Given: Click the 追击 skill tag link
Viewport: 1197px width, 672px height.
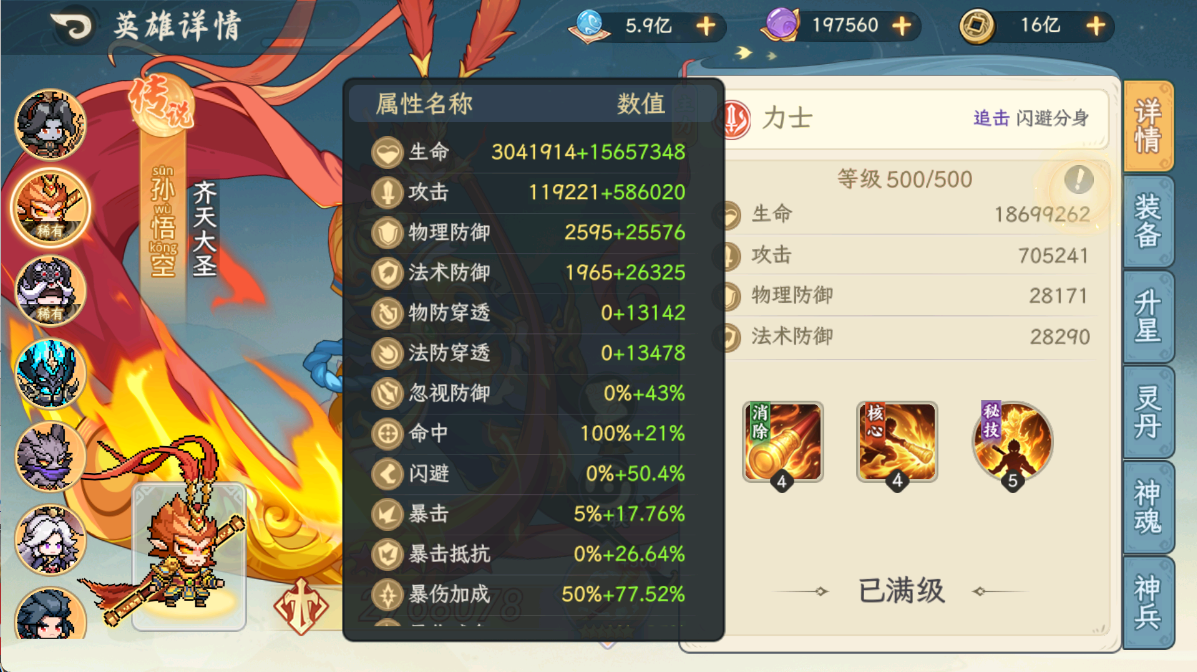Looking at the screenshot, I should (x=991, y=118).
